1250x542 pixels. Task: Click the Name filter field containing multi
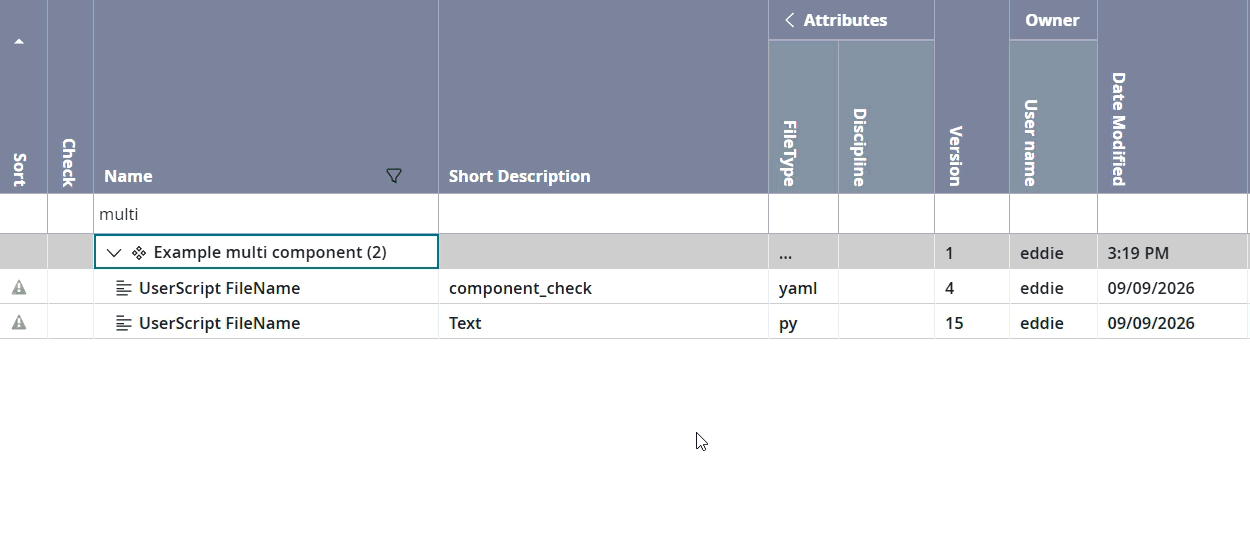[266, 214]
